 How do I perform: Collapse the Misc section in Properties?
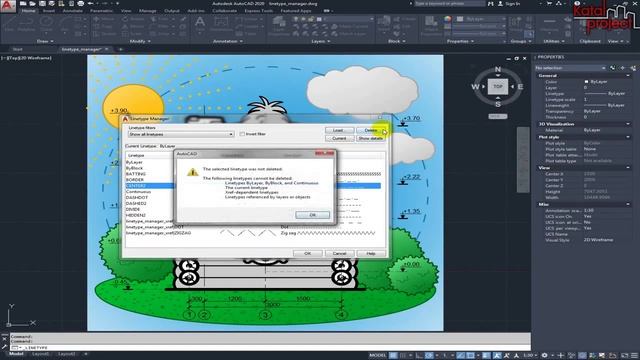628,204
